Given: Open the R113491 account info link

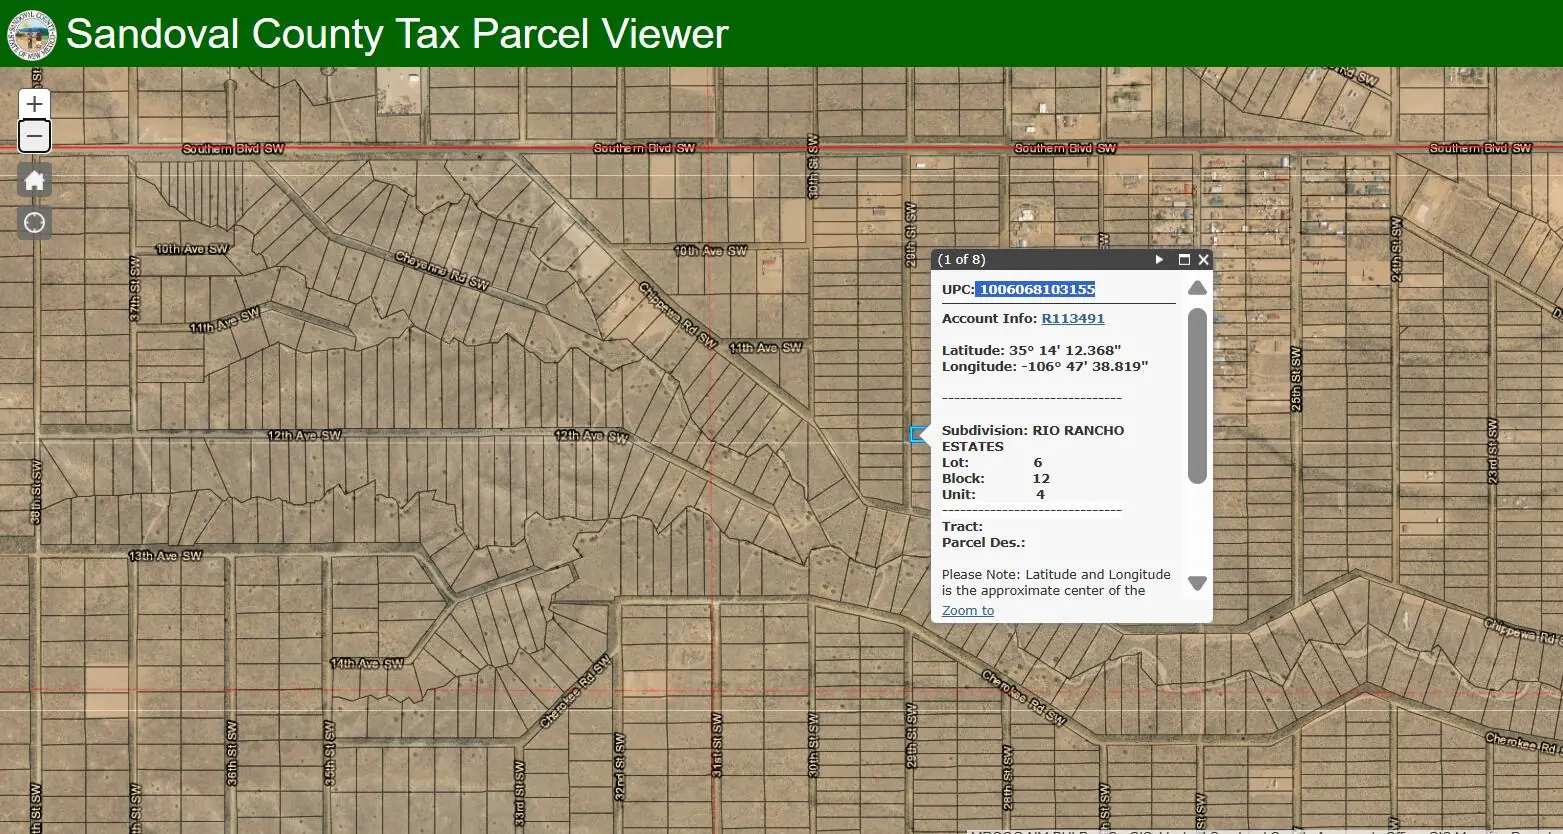Looking at the screenshot, I should click(1072, 319).
